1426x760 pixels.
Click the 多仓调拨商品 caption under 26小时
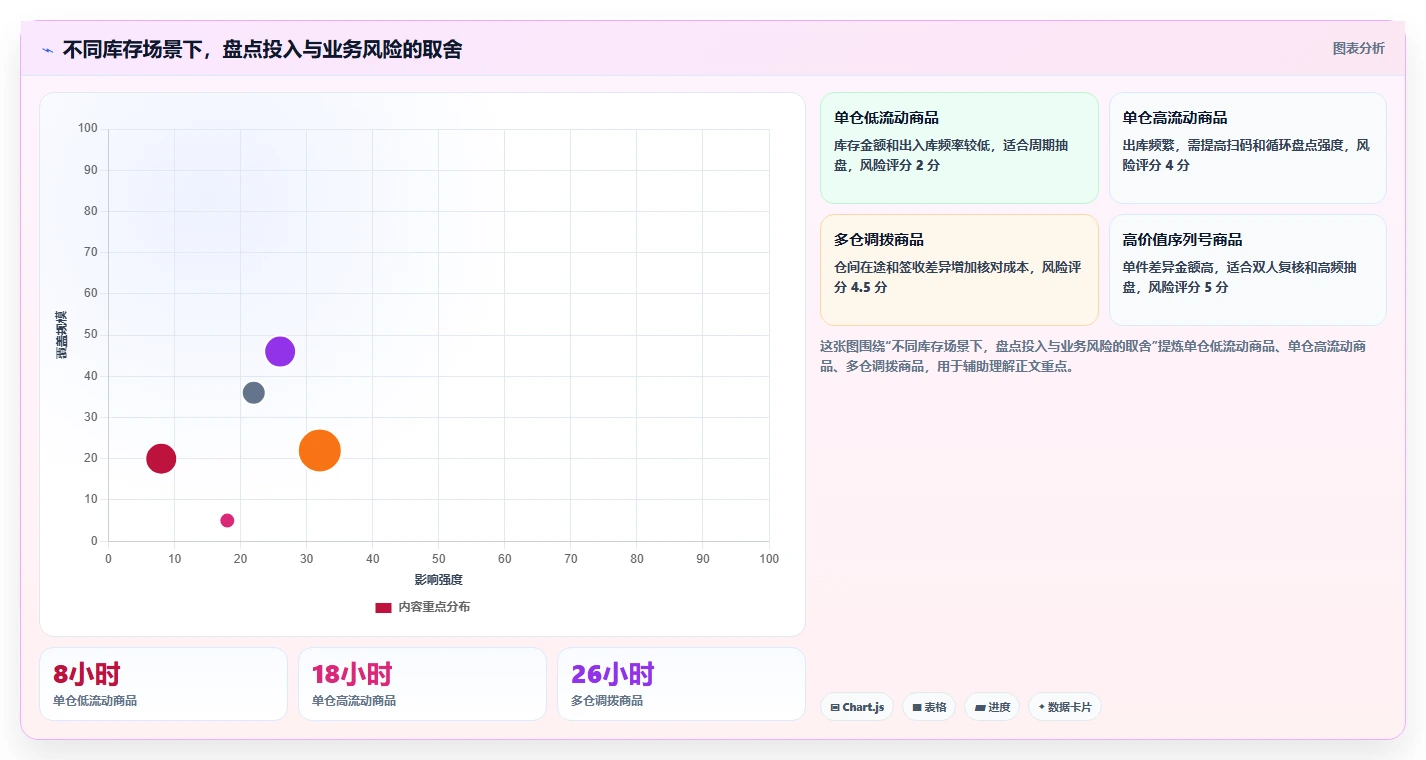click(607, 701)
